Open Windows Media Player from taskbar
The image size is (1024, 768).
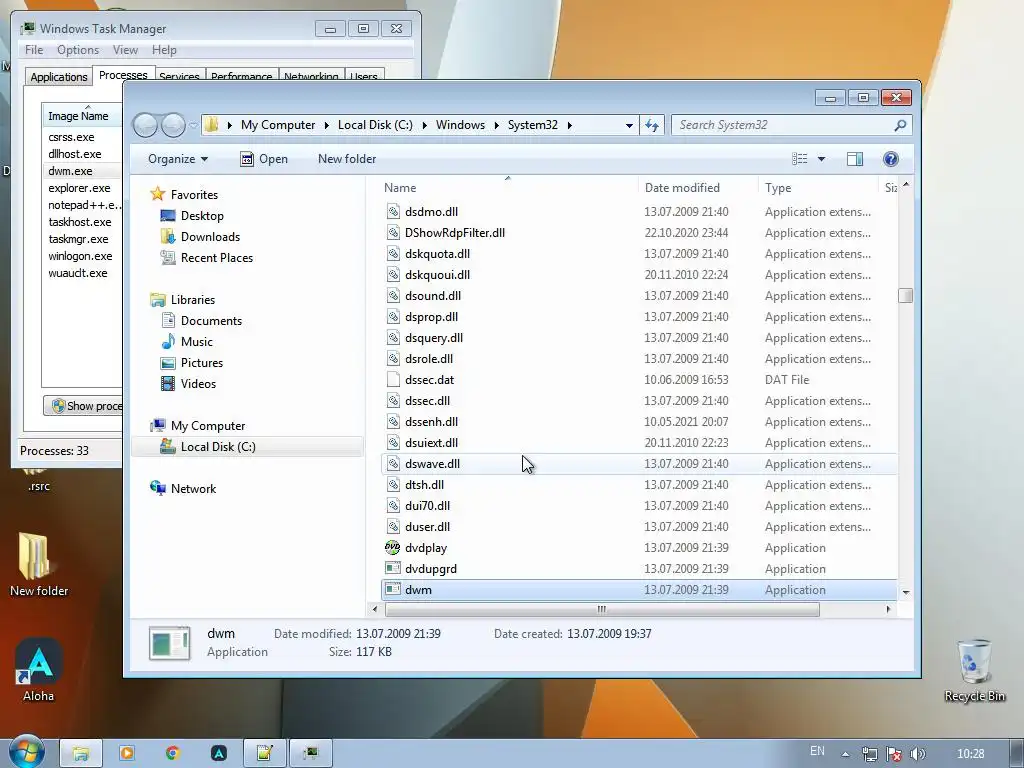pos(127,754)
